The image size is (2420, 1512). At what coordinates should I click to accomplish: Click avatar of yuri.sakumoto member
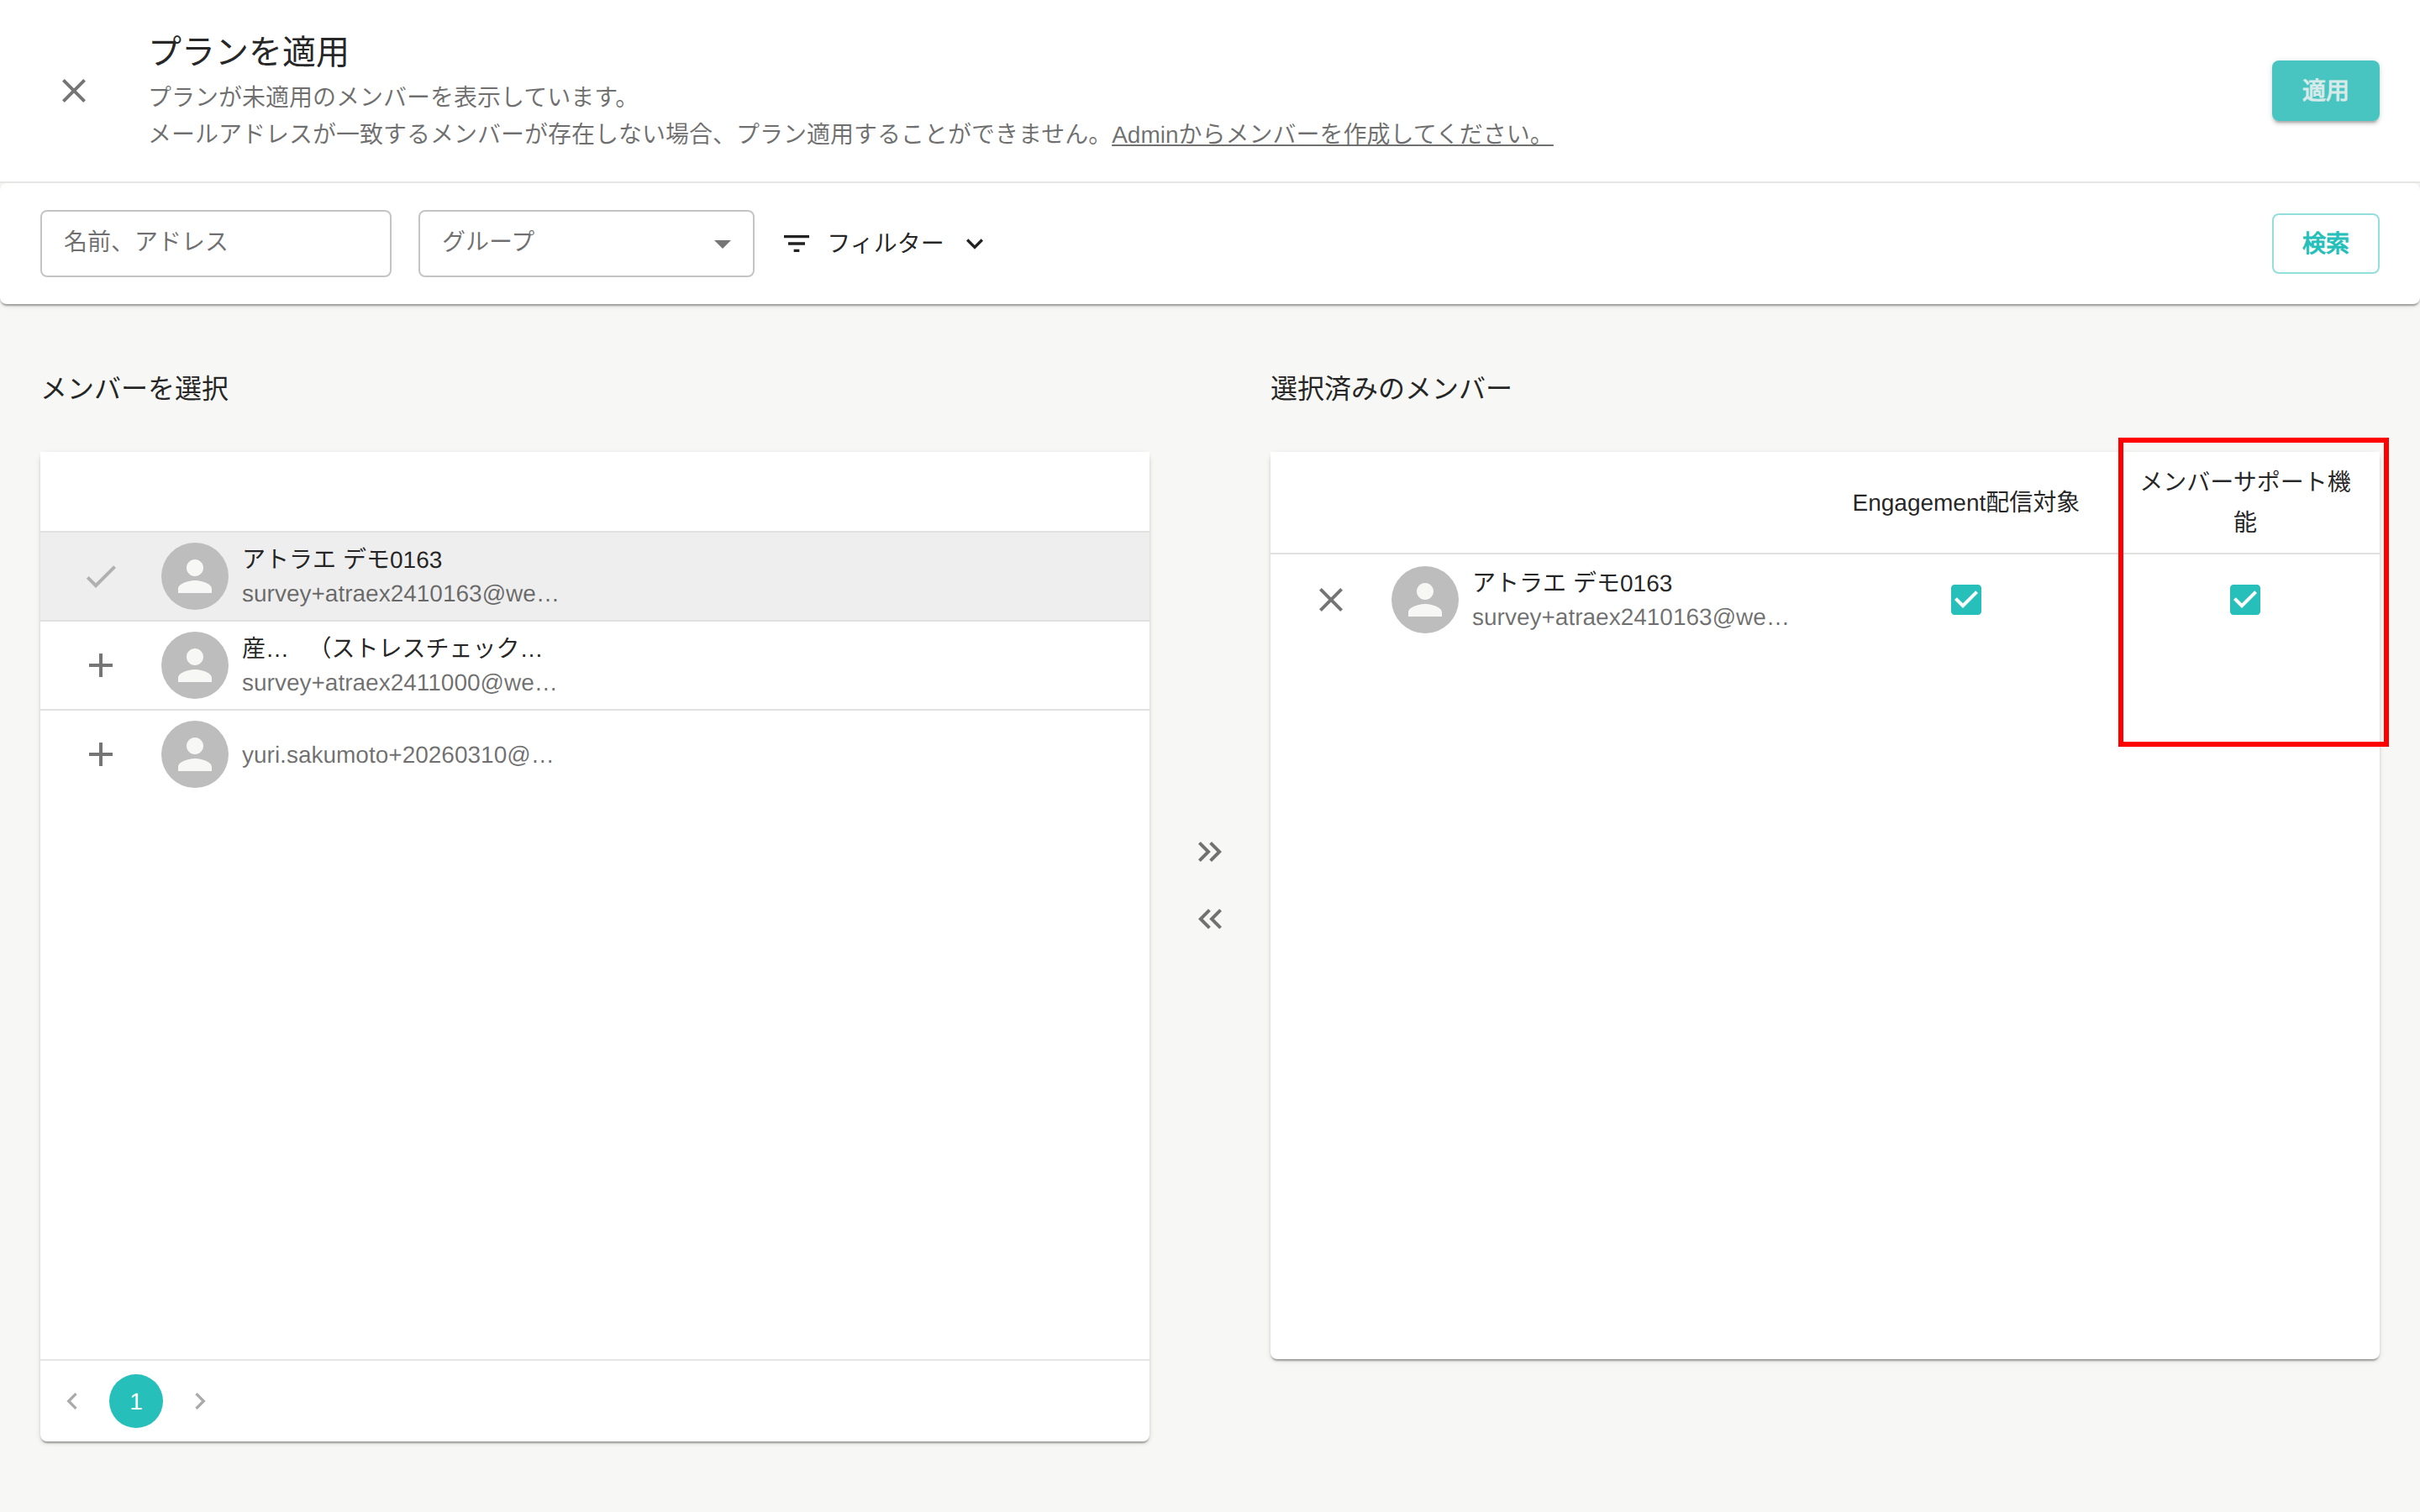195,754
